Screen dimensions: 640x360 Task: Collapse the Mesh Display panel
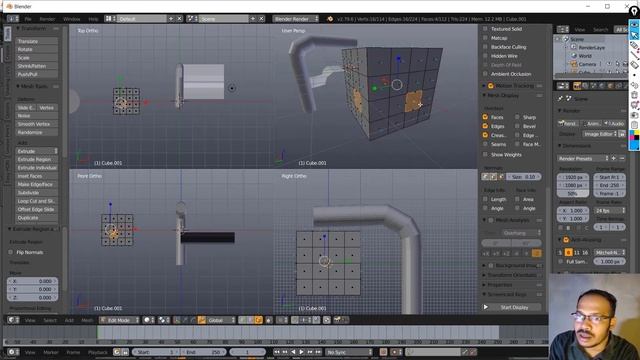pyautogui.click(x=484, y=95)
